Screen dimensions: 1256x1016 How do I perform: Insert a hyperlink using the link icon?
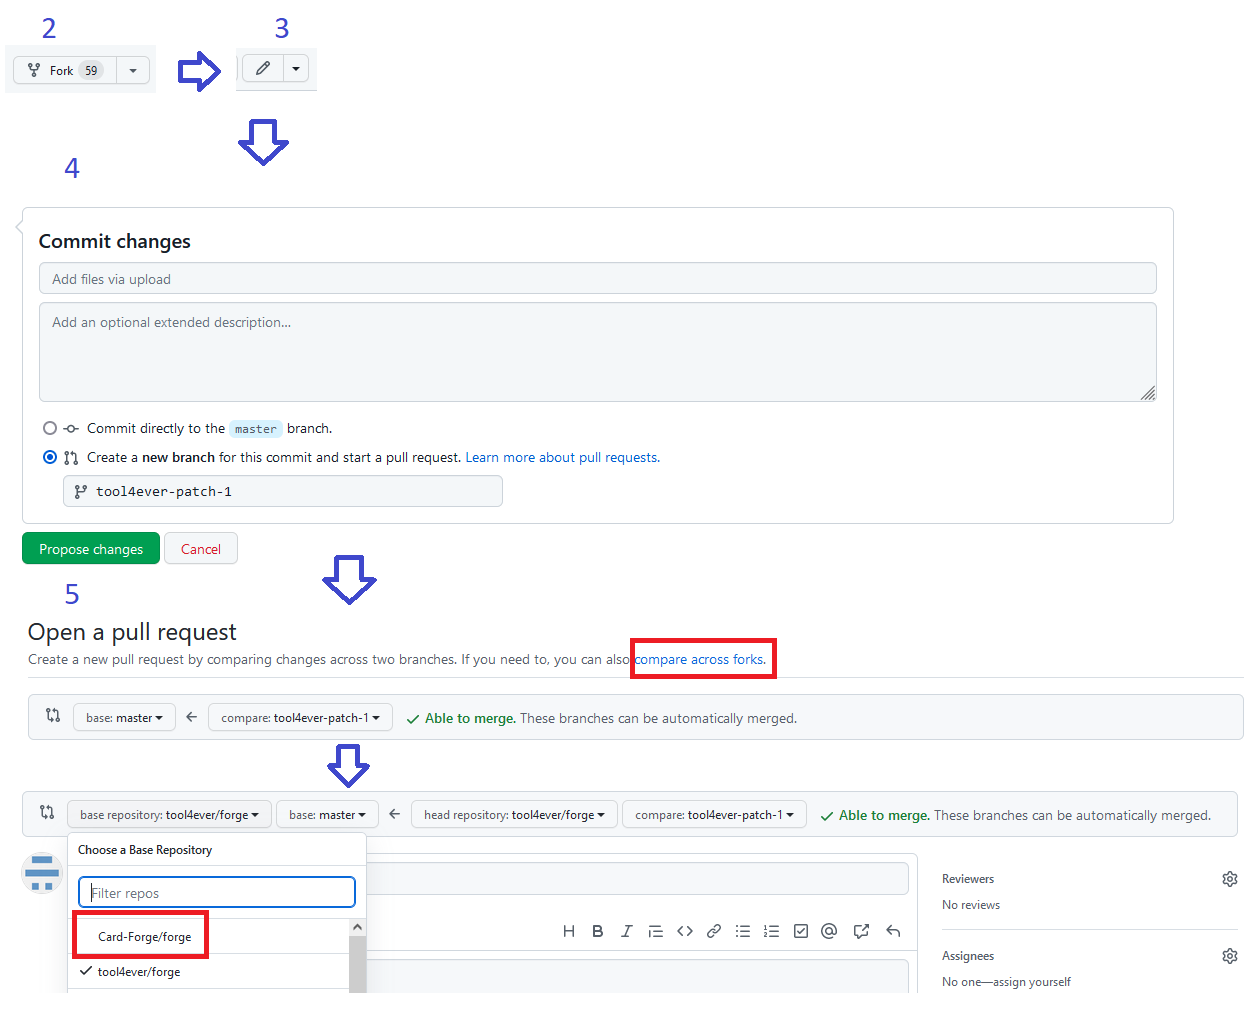tap(713, 931)
